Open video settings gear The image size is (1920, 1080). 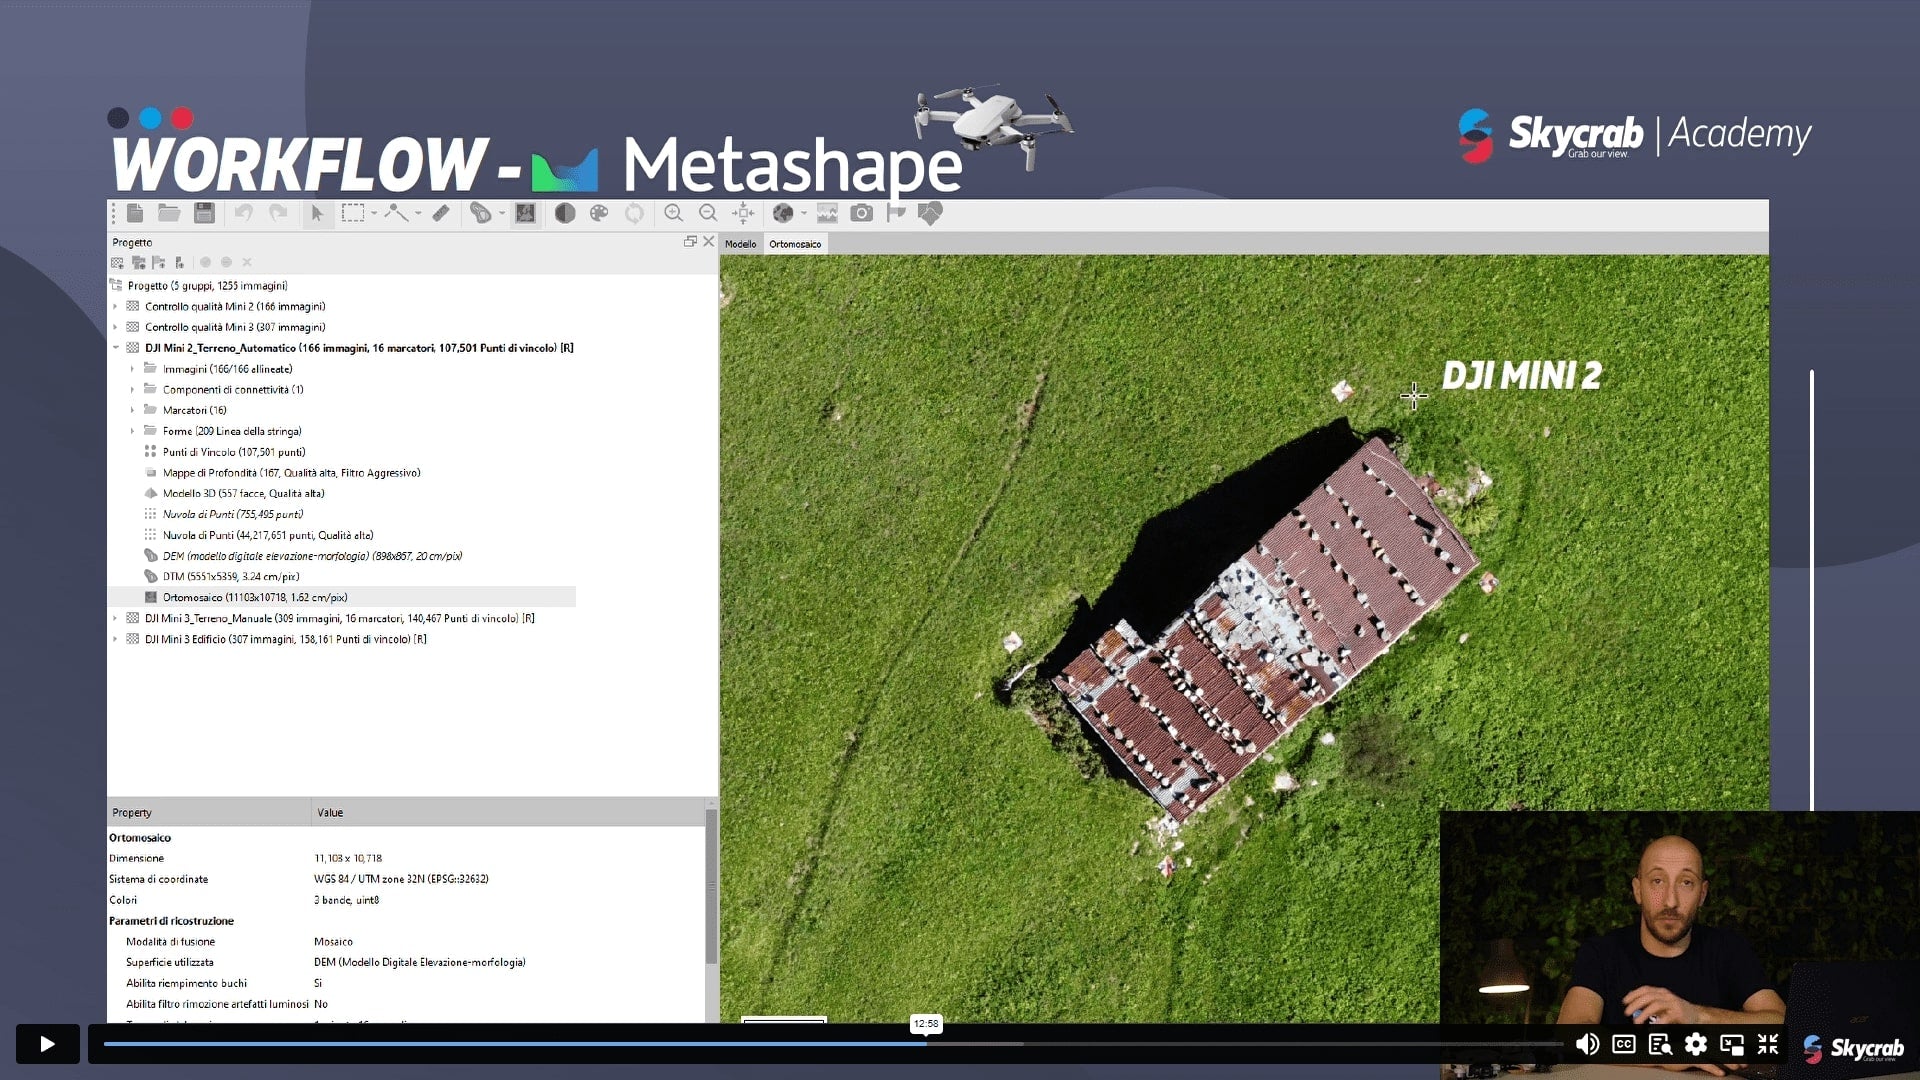point(1696,1044)
